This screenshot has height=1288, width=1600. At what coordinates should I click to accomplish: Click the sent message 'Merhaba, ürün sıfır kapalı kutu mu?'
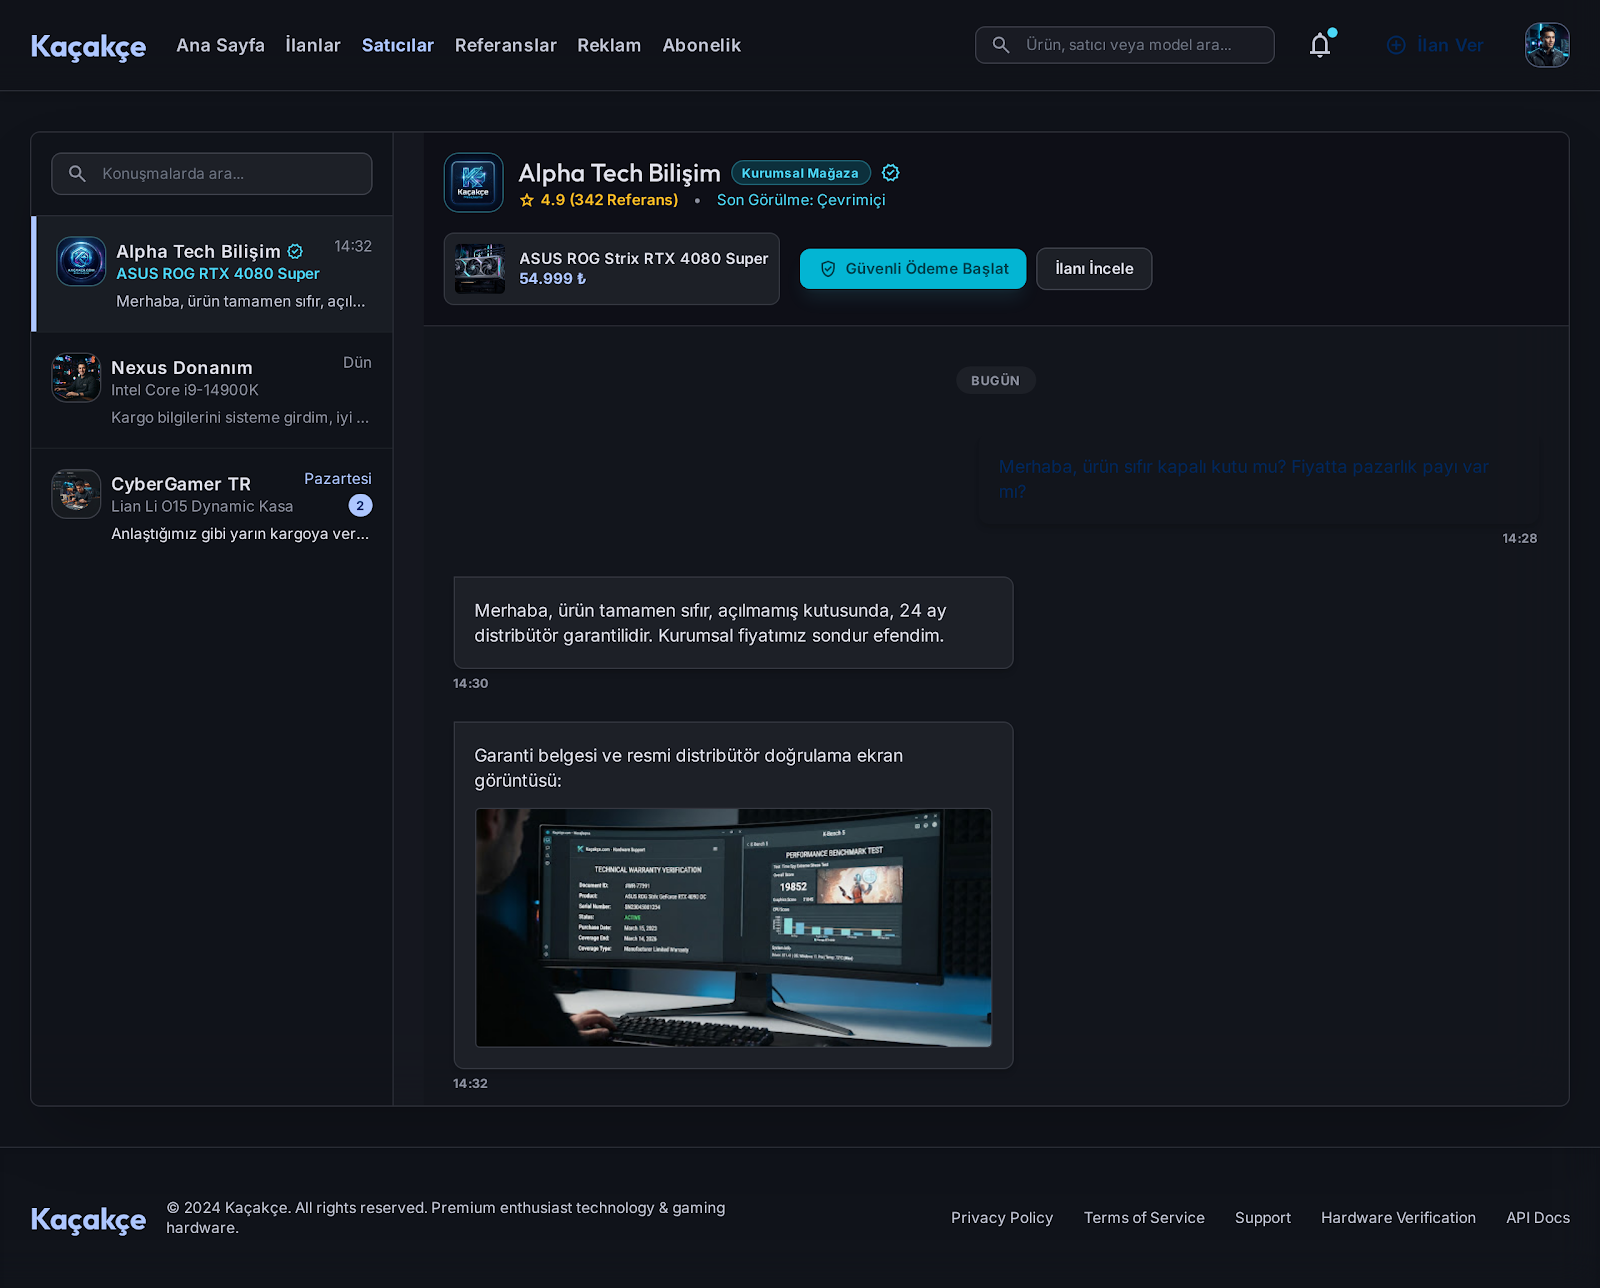1258,480
